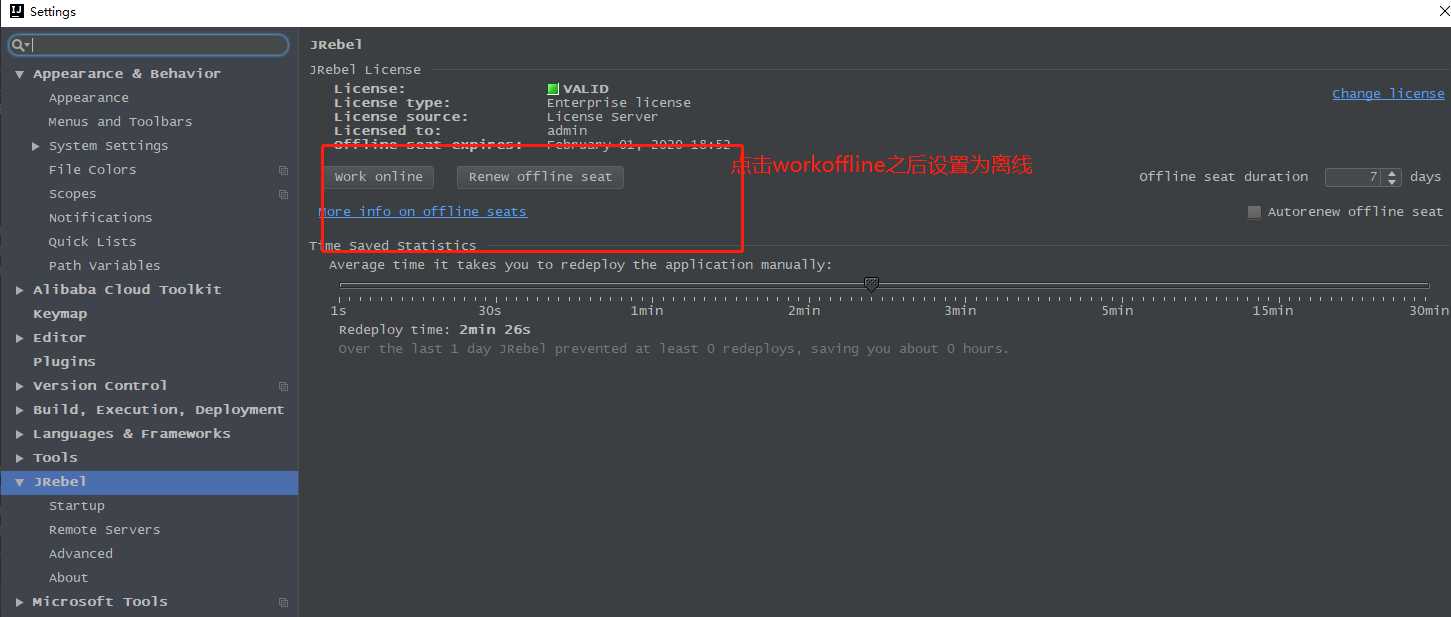This screenshot has height=617, width=1451.
Task: Click the project-level icon next to File Colors
Action: point(283,170)
